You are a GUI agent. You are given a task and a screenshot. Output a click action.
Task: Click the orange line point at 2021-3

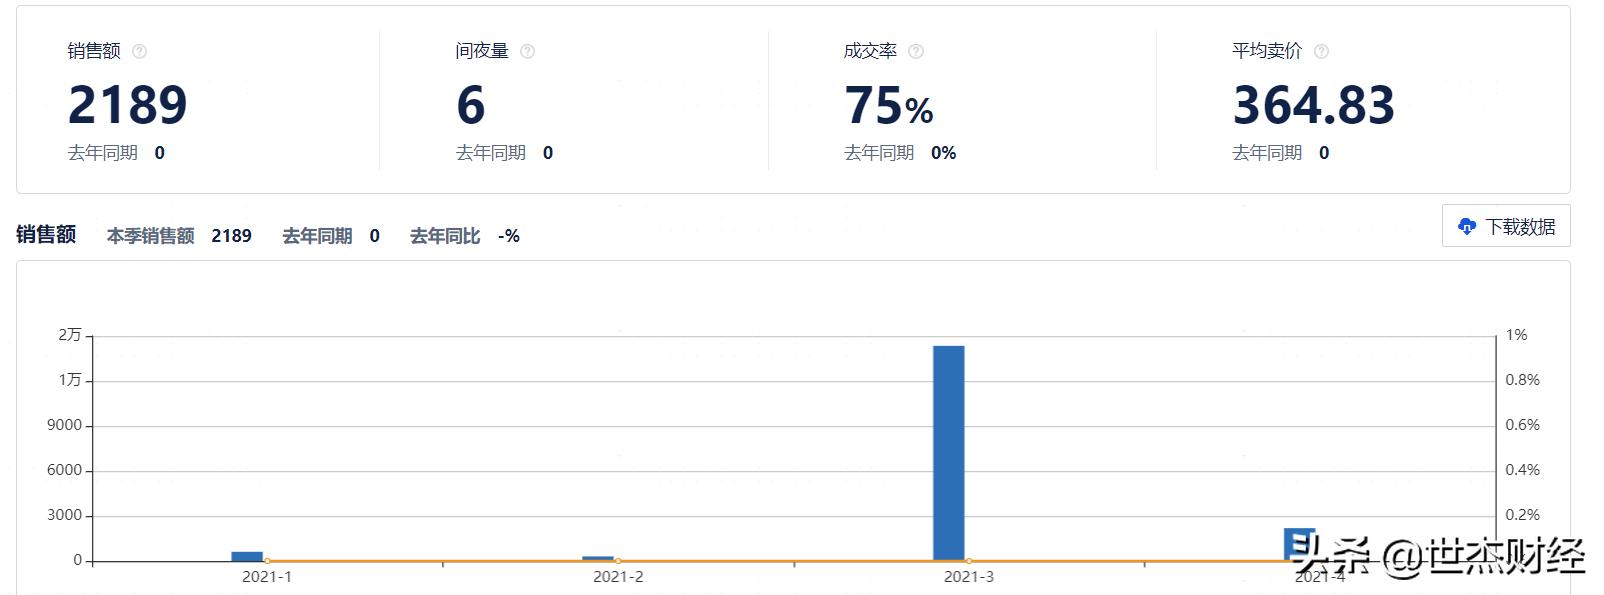pyautogui.click(x=969, y=561)
